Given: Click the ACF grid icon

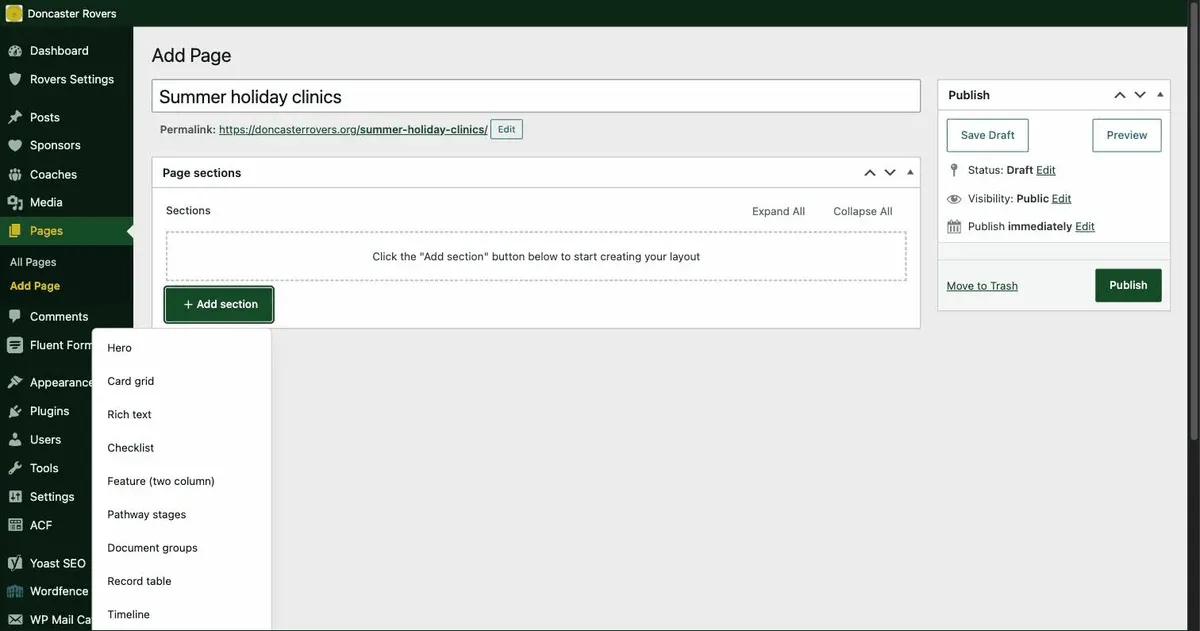Looking at the screenshot, I should point(15,525).
